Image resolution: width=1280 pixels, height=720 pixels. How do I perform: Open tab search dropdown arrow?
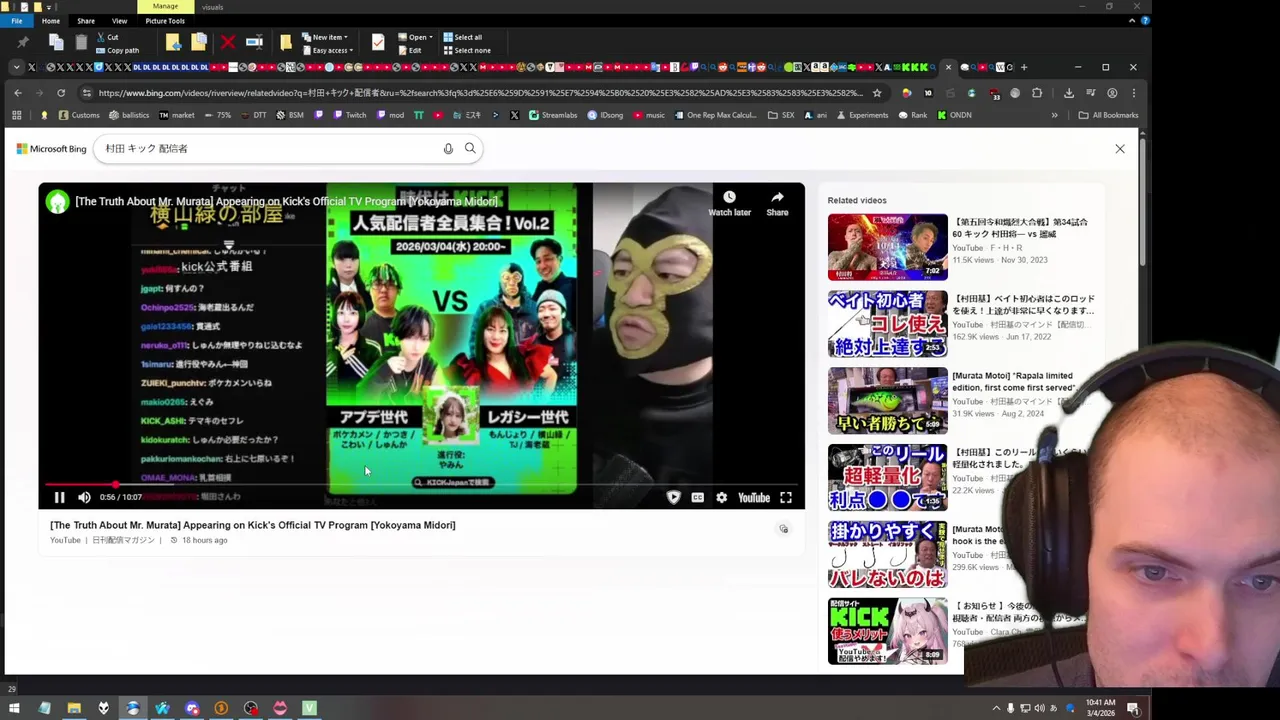point(17,67)
